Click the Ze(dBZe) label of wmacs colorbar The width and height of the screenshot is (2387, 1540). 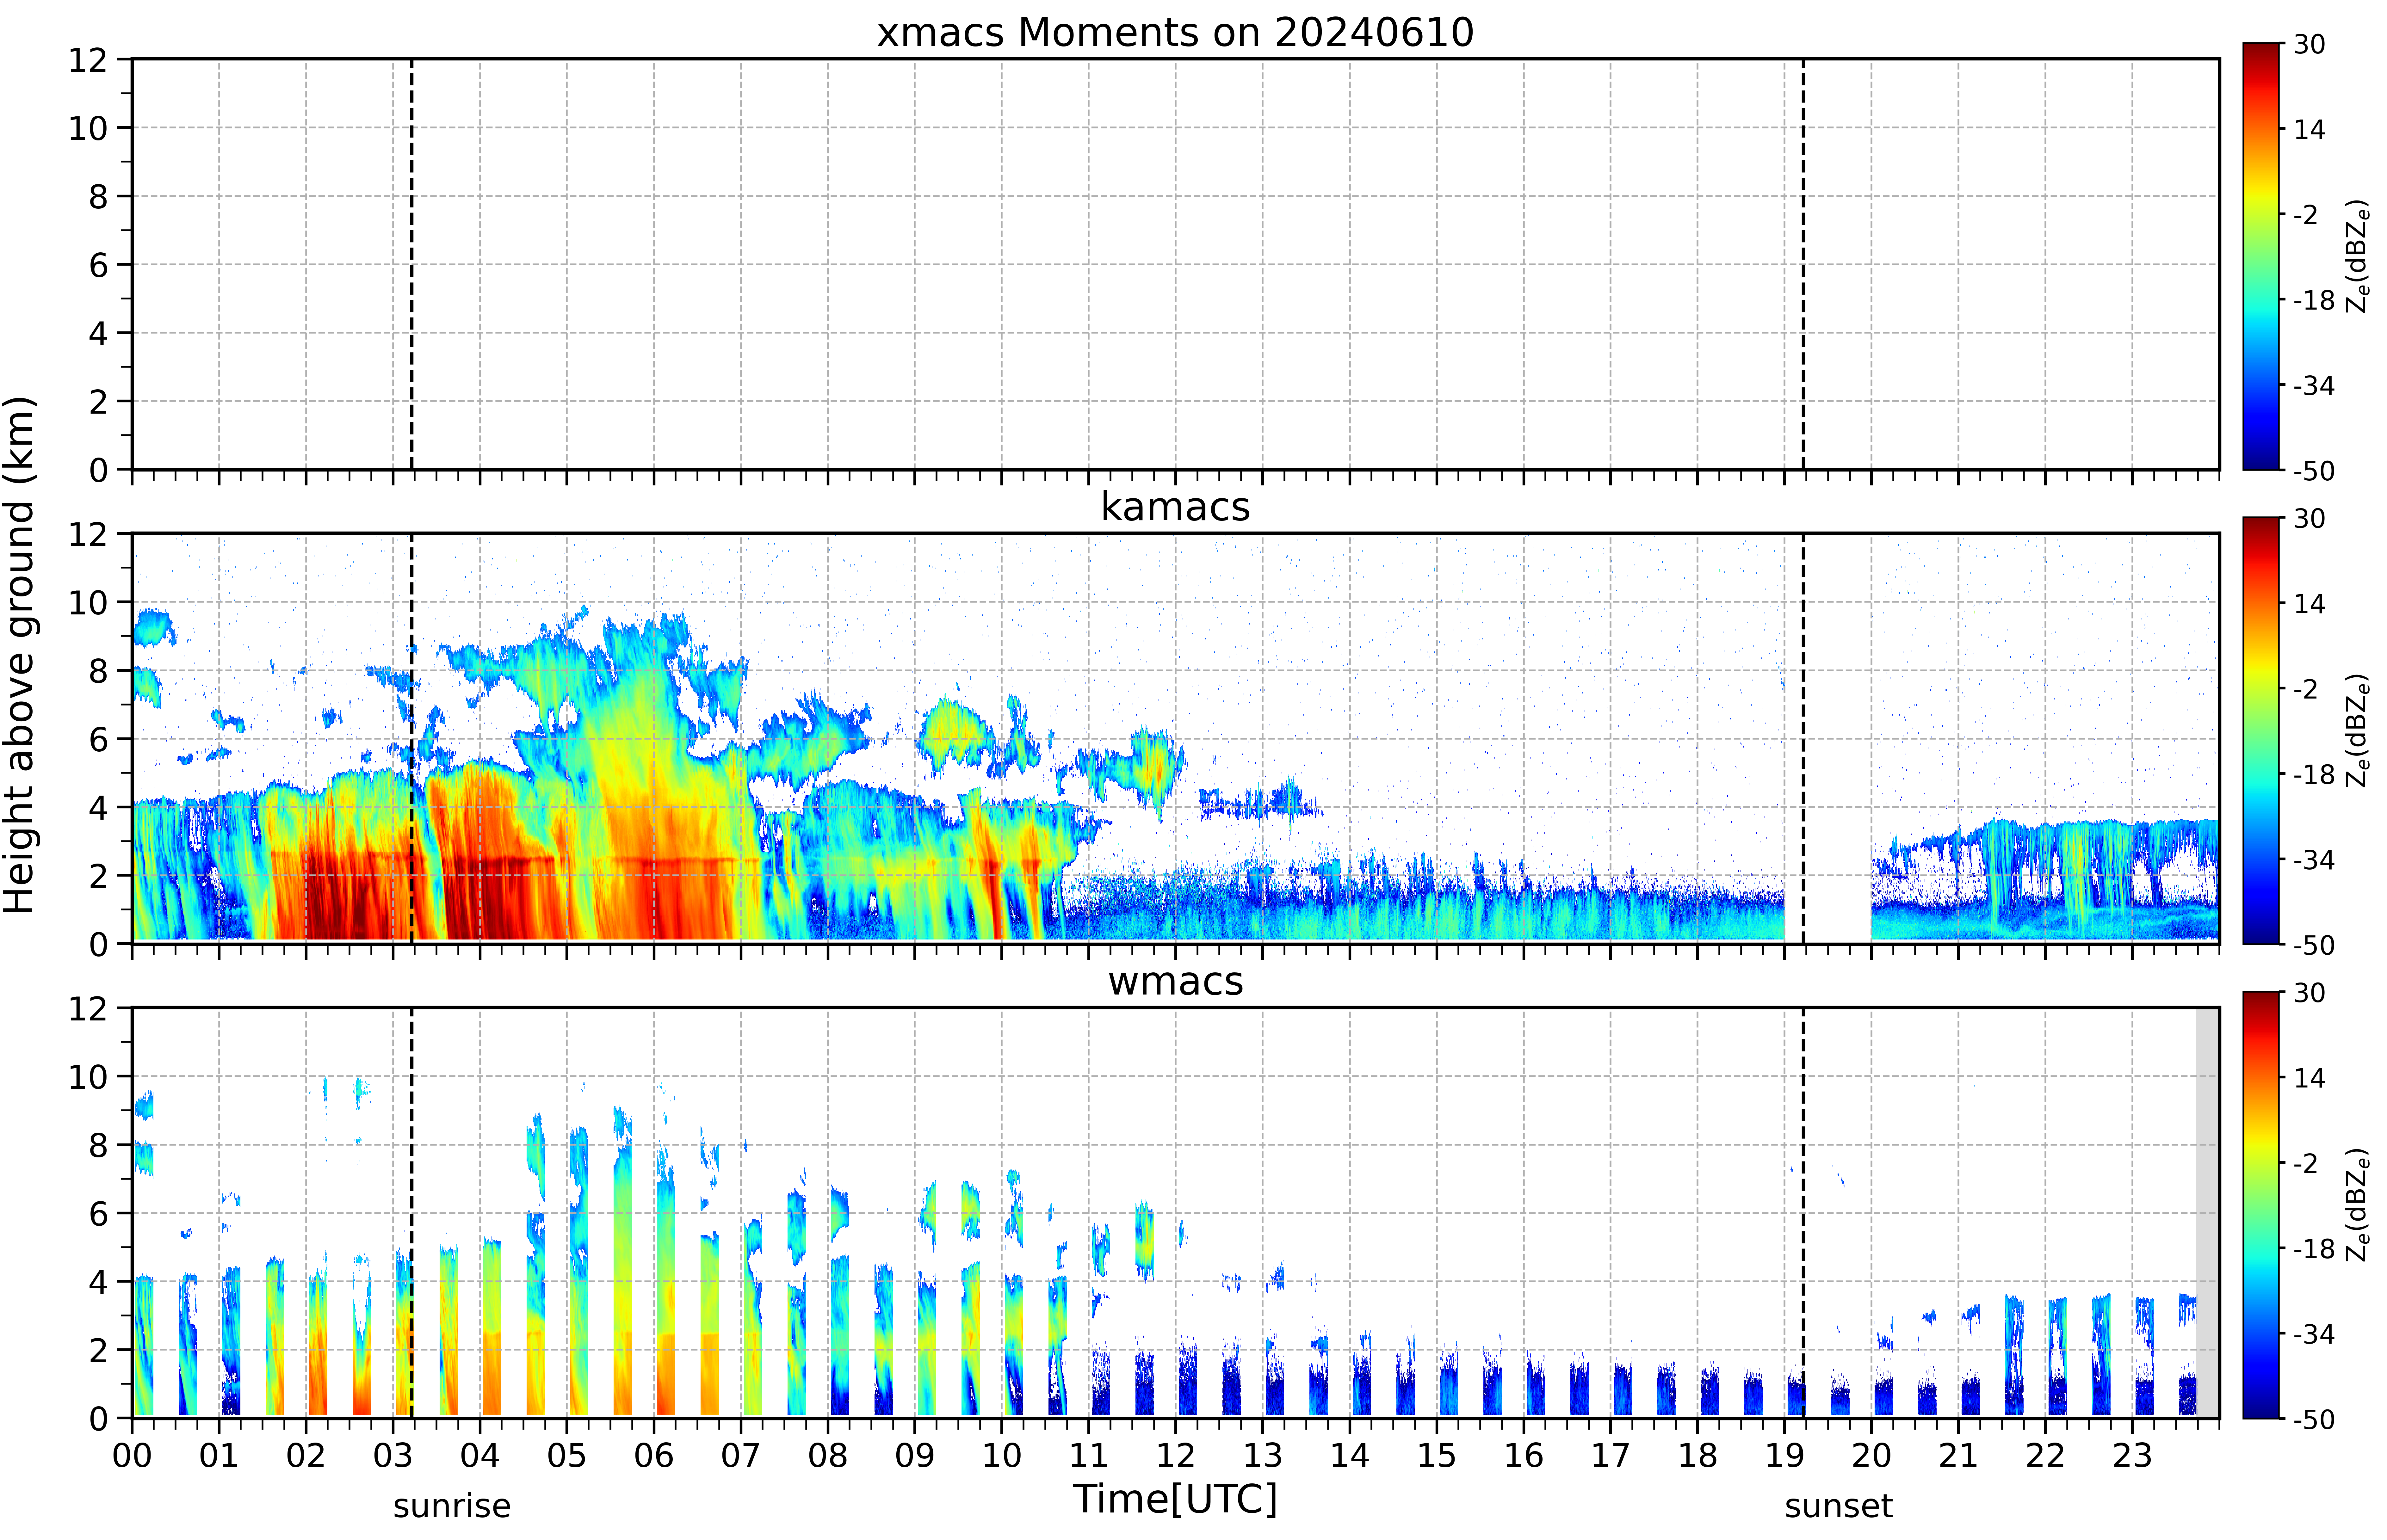click(x=2358, y=1204)
